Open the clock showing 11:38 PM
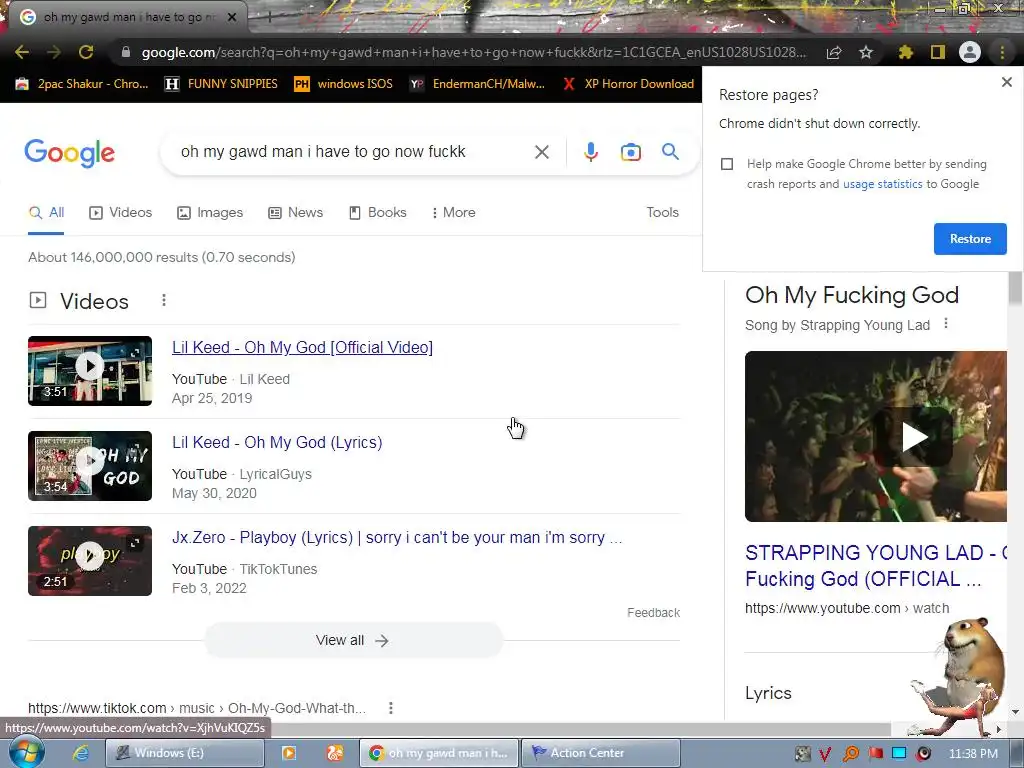This screenshot has height=768, width=1024. click(972, 754)
